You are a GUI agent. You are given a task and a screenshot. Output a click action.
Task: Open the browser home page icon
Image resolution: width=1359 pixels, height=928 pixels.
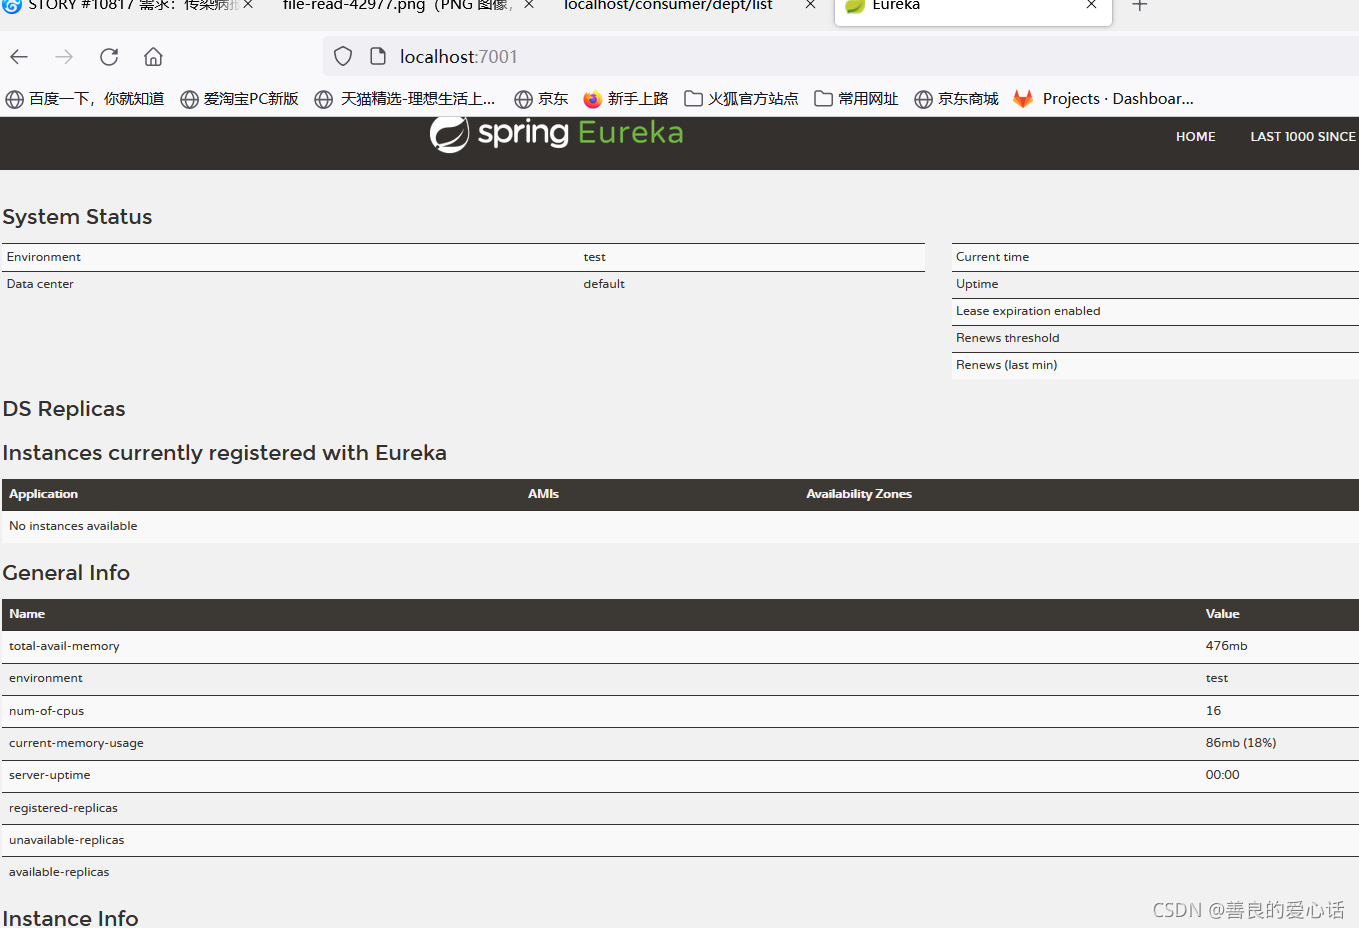pyautogui.click(x=153, y=57)
